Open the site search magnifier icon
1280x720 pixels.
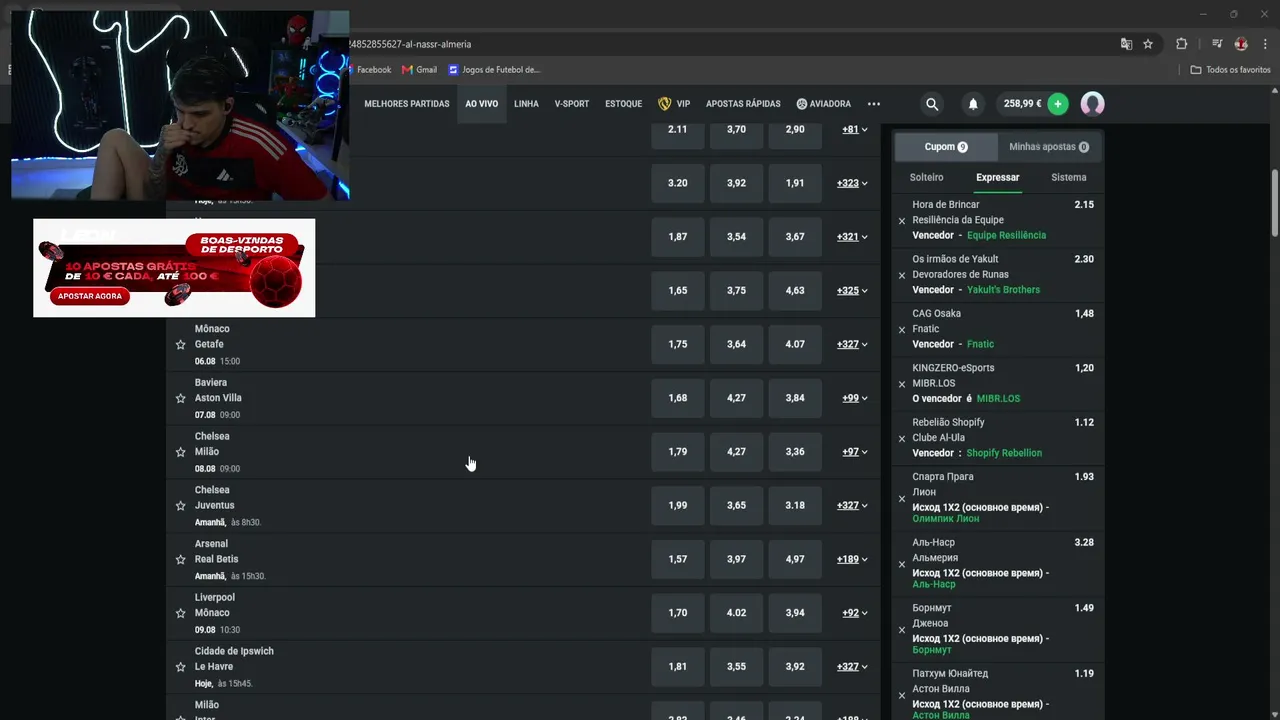[x=932, y=104]
